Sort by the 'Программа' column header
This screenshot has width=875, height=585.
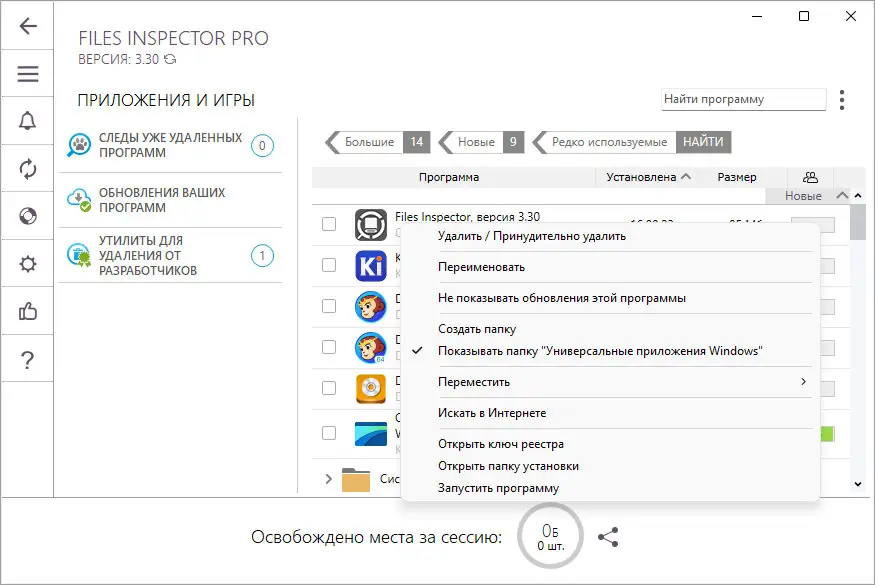pyautogui.click(x=449, y=178)
